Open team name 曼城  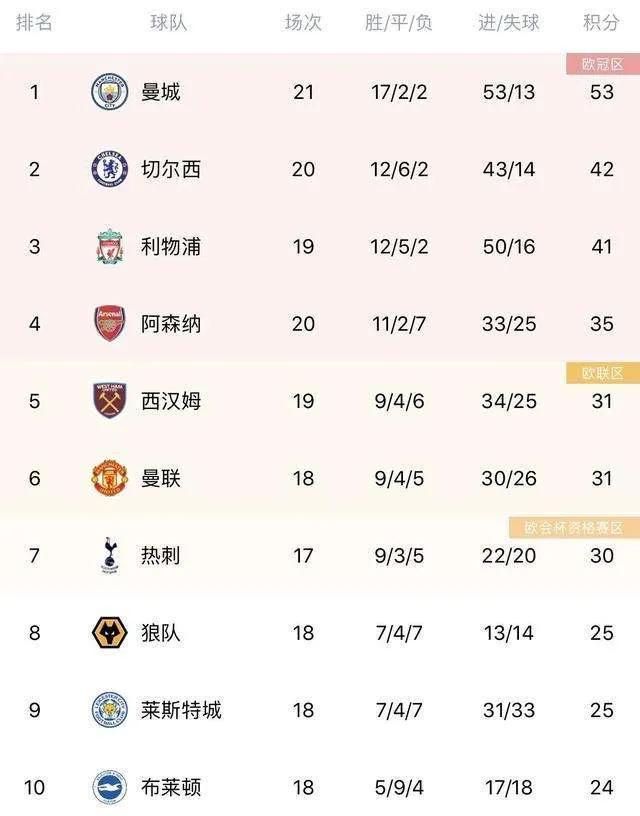pyautogui.click(x=161, y=92)
